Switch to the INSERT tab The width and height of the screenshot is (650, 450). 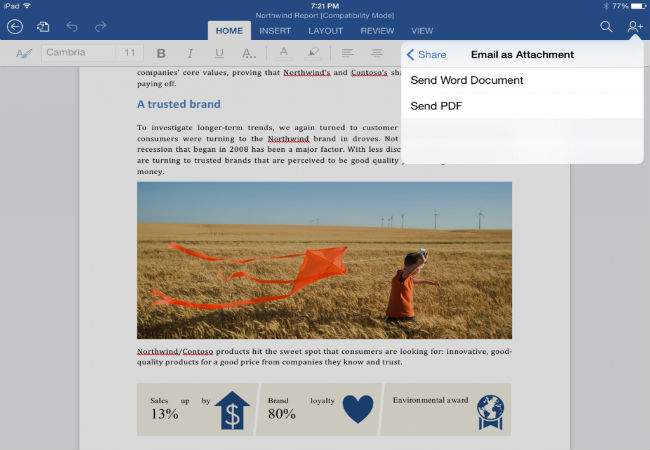275,31
